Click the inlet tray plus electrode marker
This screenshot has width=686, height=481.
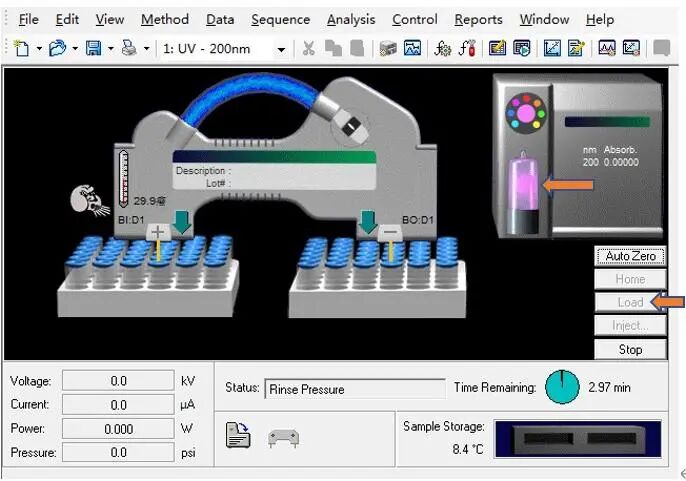click(157, 232)
